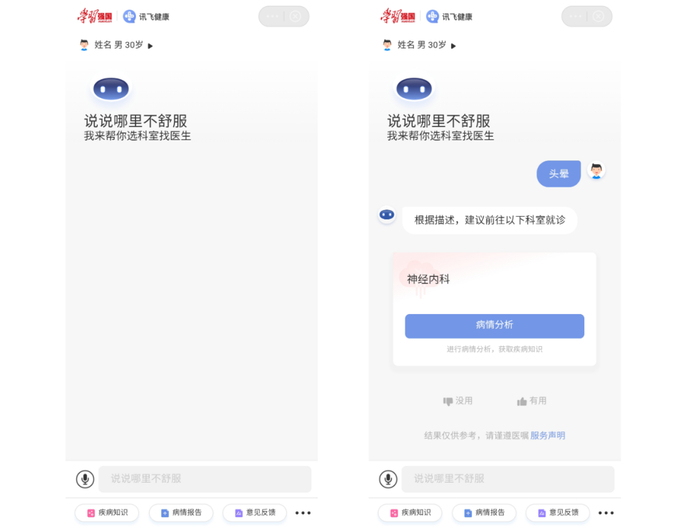Viewport: 700px width, 528px height.
Task: Open 疾病知识 in left screen
Action: 107,512
